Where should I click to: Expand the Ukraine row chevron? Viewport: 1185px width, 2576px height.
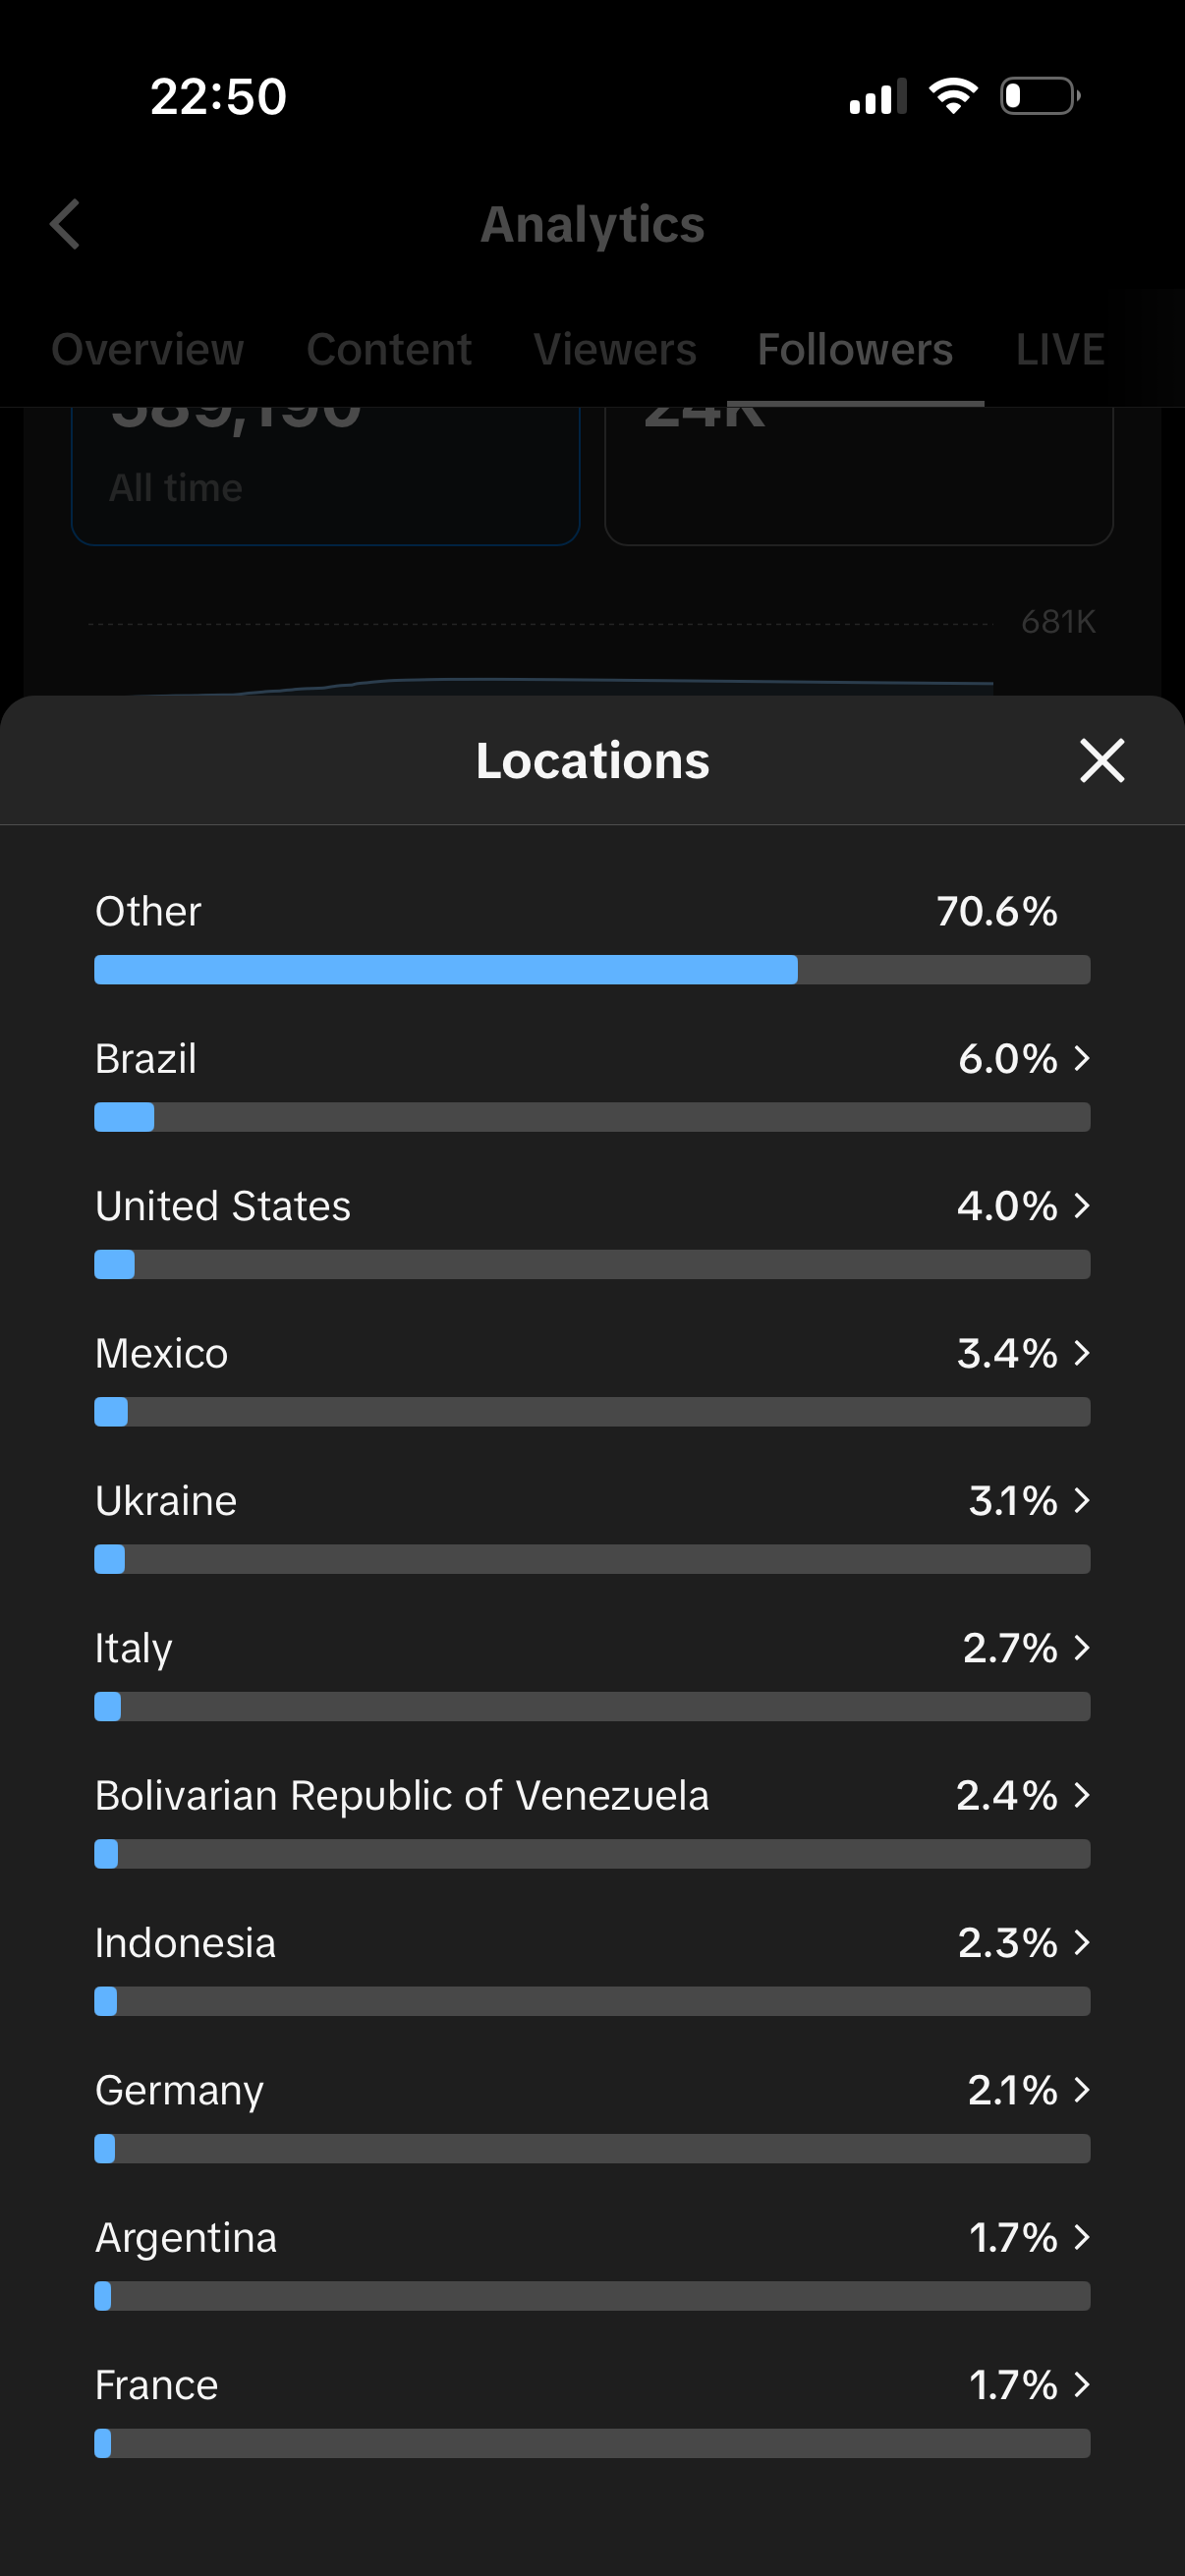point(1081,1500)
